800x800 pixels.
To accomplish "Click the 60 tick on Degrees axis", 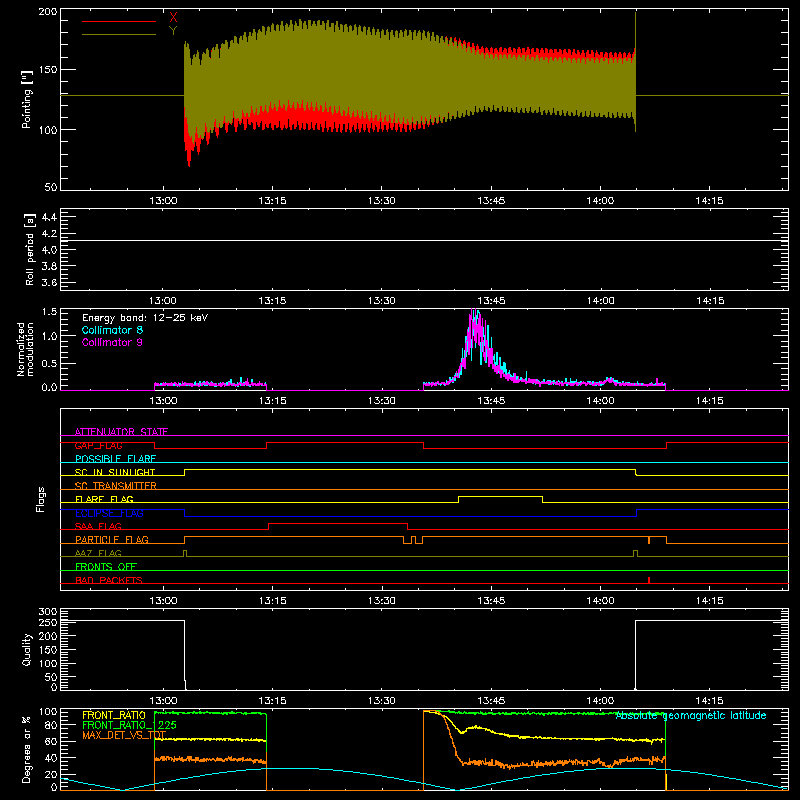I will (x=51, y=741).
